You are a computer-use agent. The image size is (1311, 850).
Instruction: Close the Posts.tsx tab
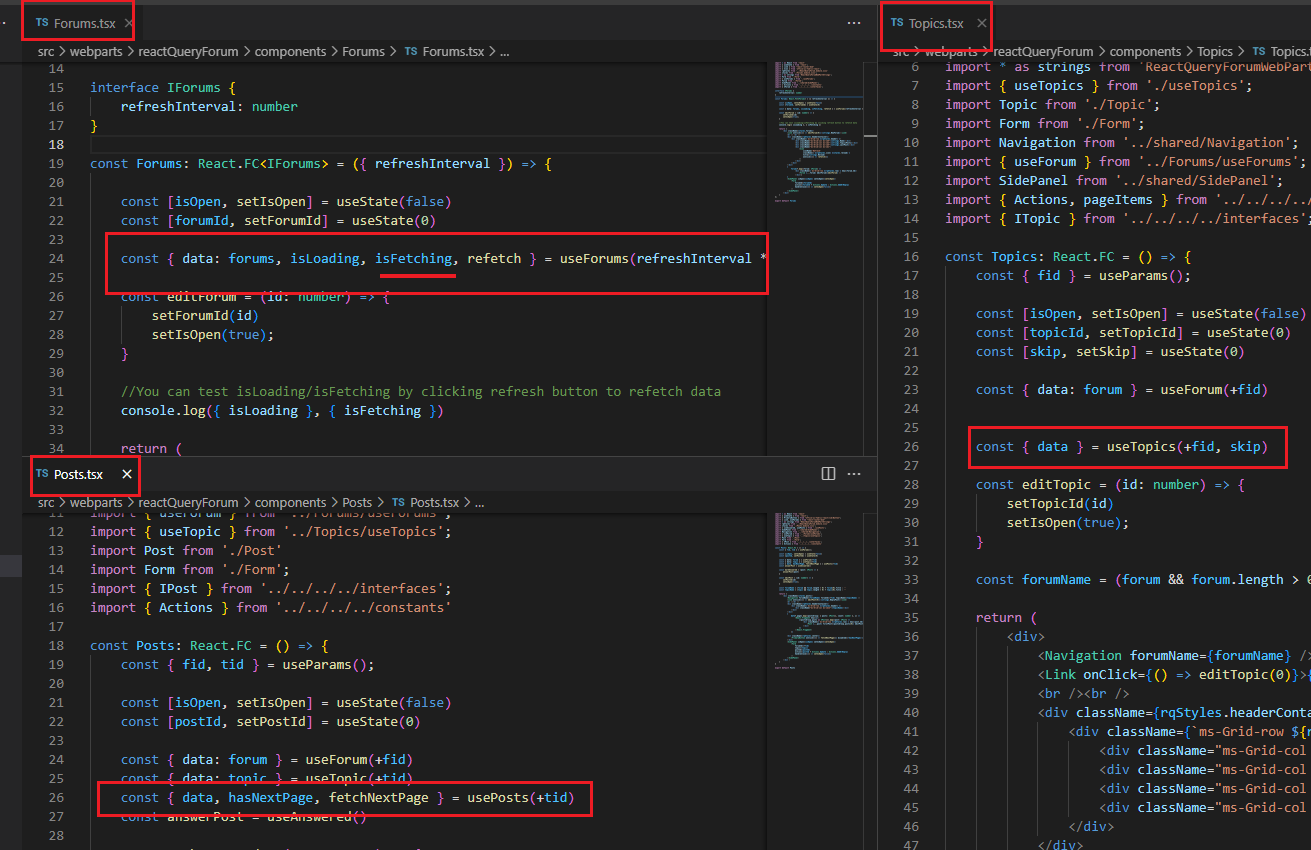tap(126, 474)
